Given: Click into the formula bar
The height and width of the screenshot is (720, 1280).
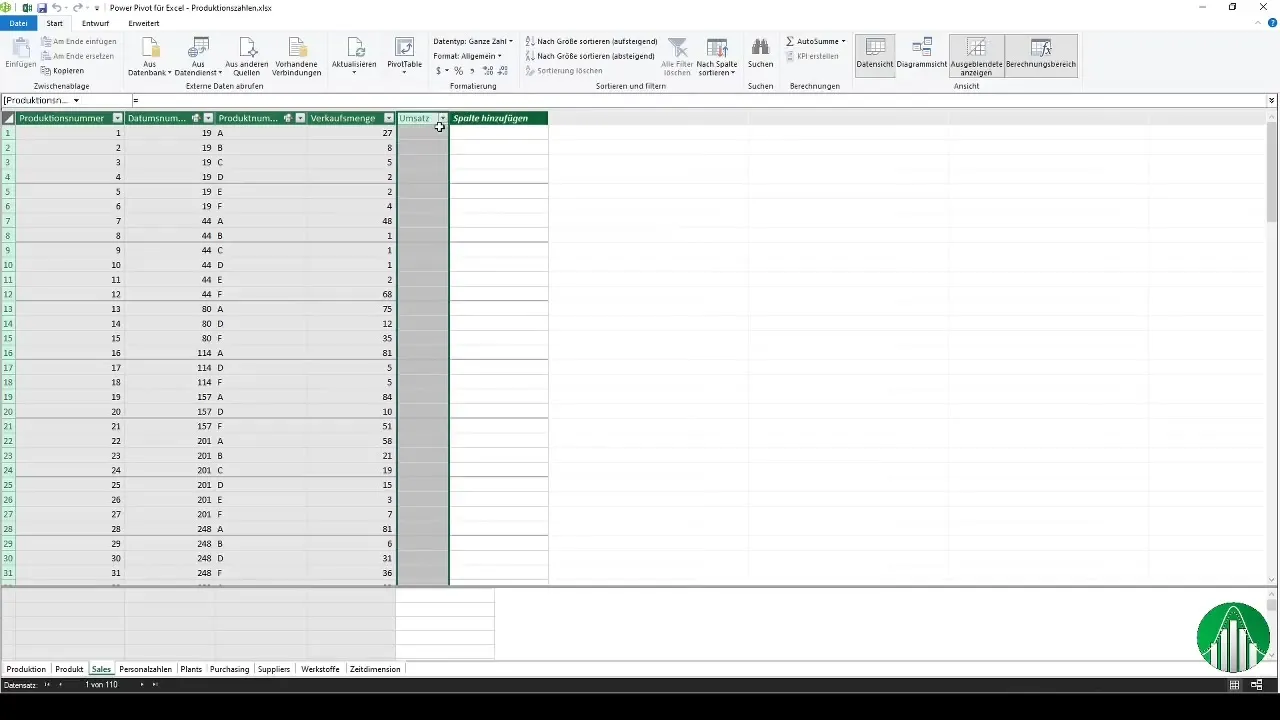Looking at the screenshot, I should (x=700, y=101).
